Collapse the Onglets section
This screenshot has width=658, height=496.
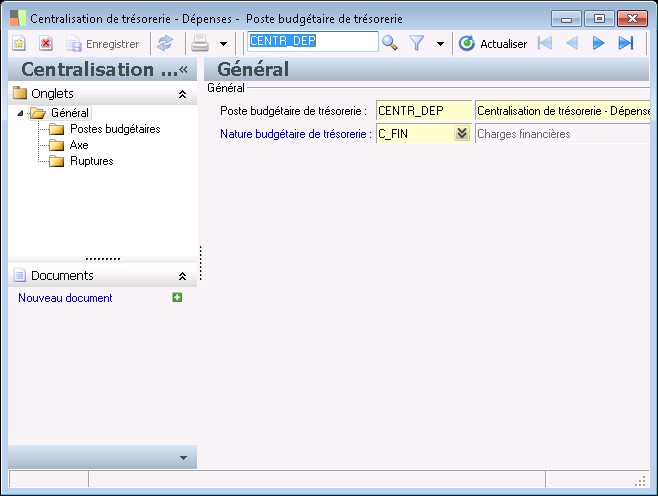tap(183, 94)
